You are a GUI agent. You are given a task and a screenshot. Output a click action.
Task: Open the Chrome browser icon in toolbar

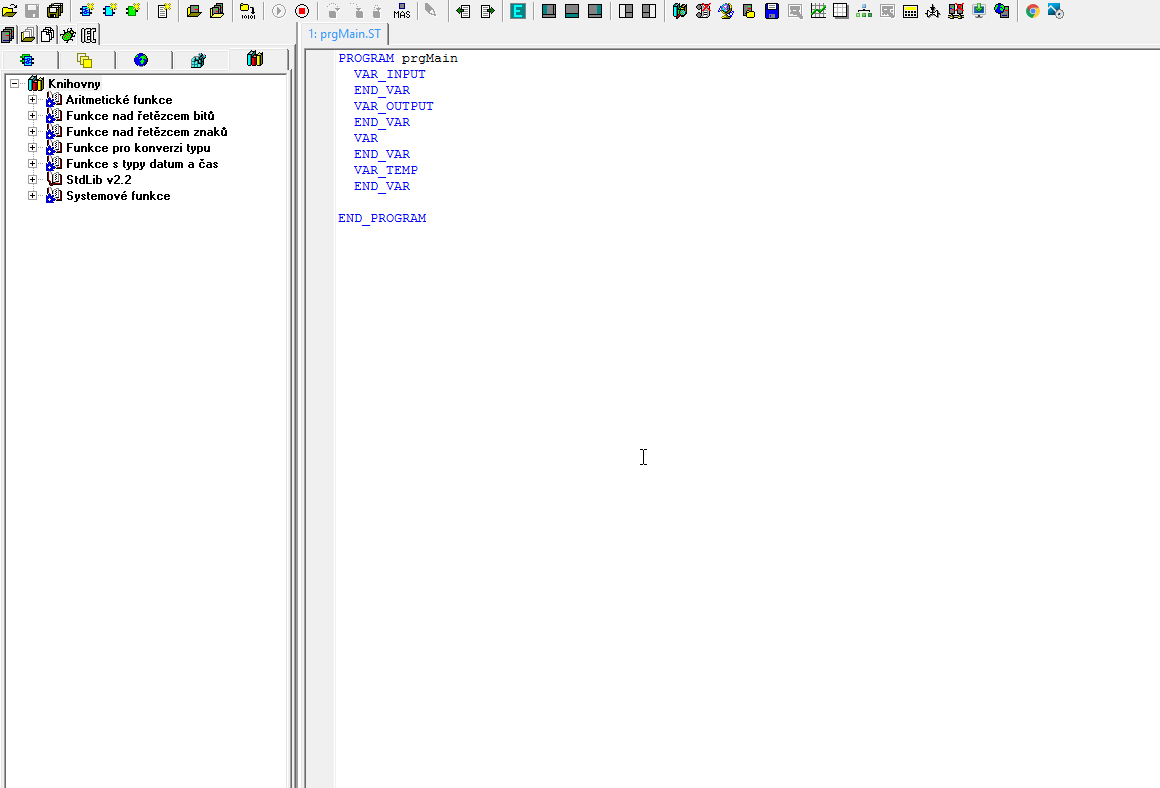coord(1033,11)
